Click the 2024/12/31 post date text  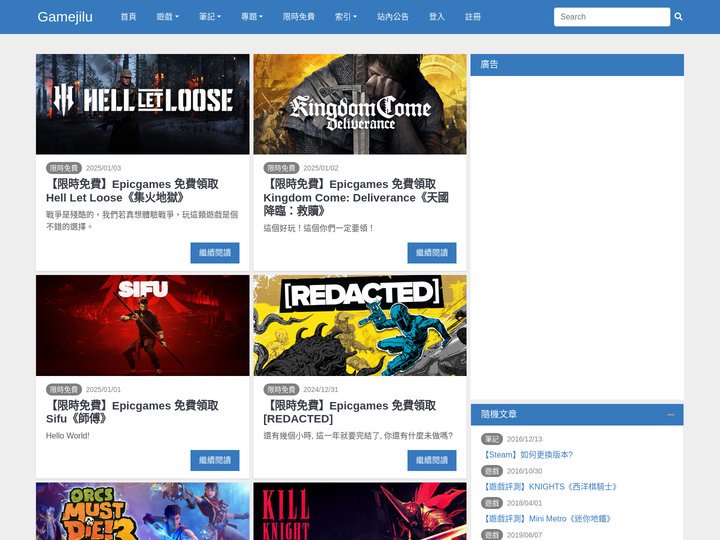coord(321,389)
